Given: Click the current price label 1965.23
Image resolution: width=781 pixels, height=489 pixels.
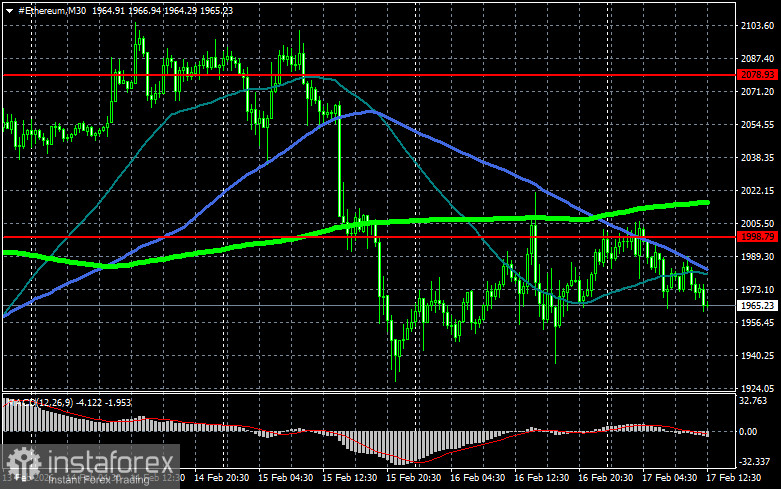Looking at the screenshot, I should (x=758, y=305).
